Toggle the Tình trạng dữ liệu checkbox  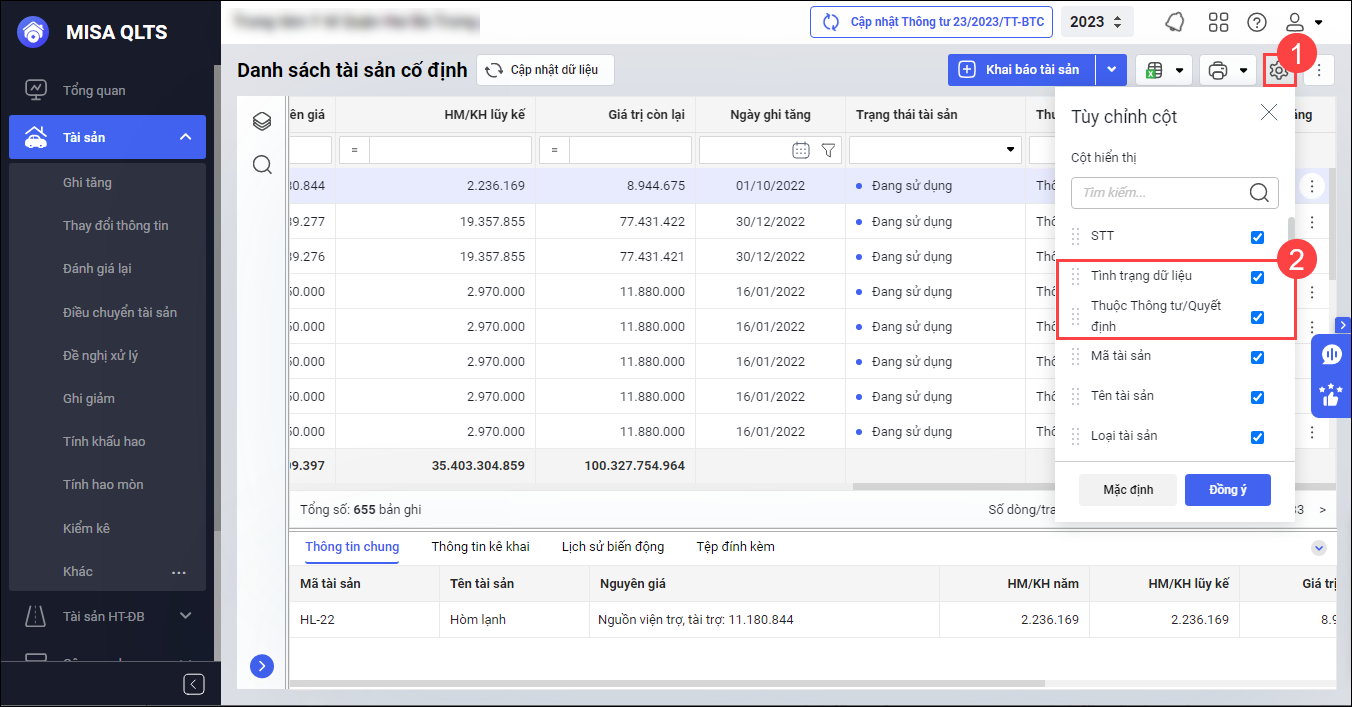click(1257, 277)
